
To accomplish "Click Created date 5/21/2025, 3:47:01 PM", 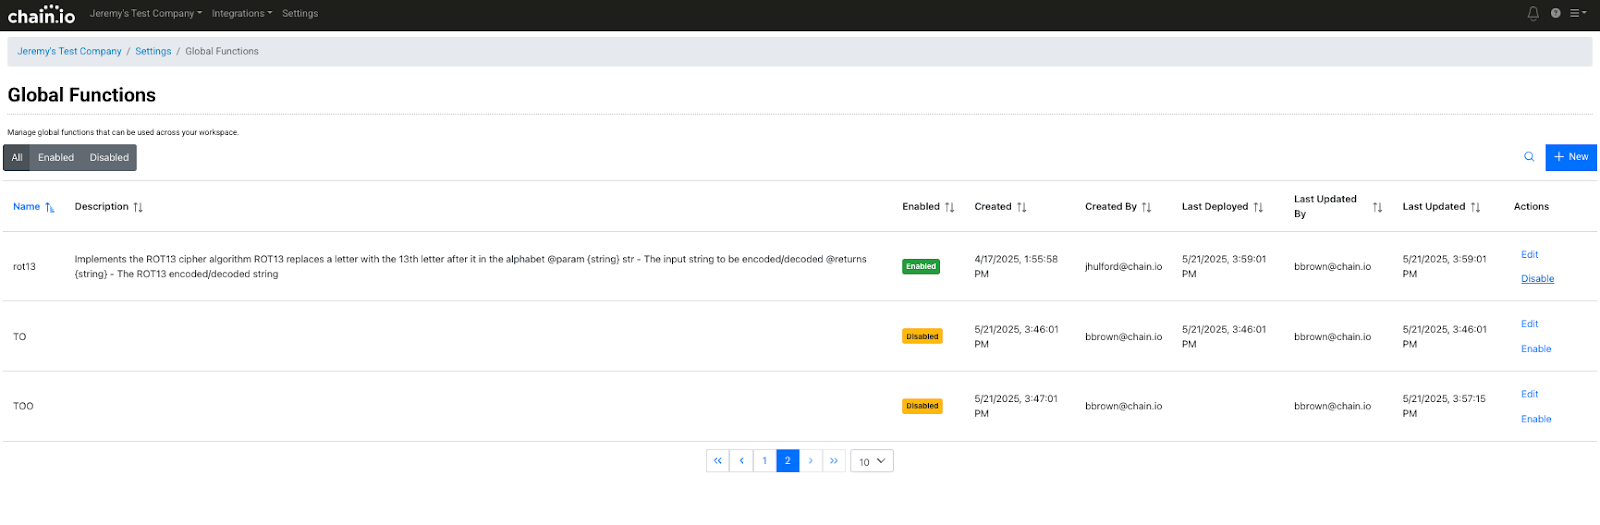I will pos(1016,406).
